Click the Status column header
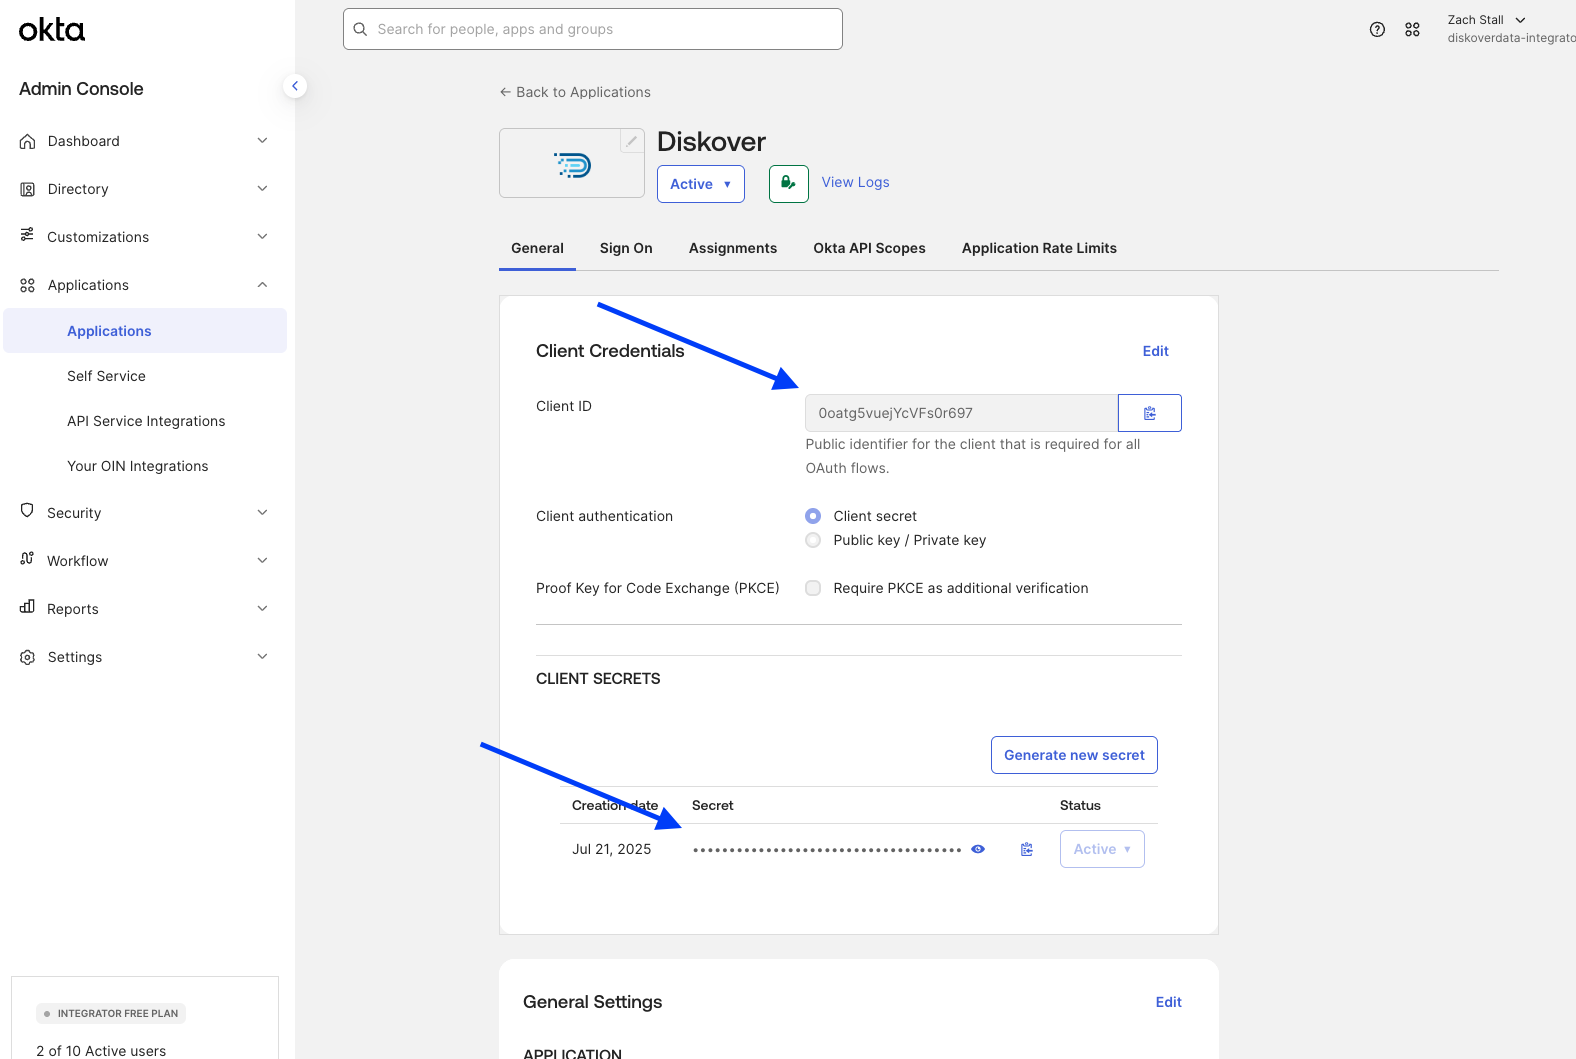1576x1059 pixels. [1080, 805]
